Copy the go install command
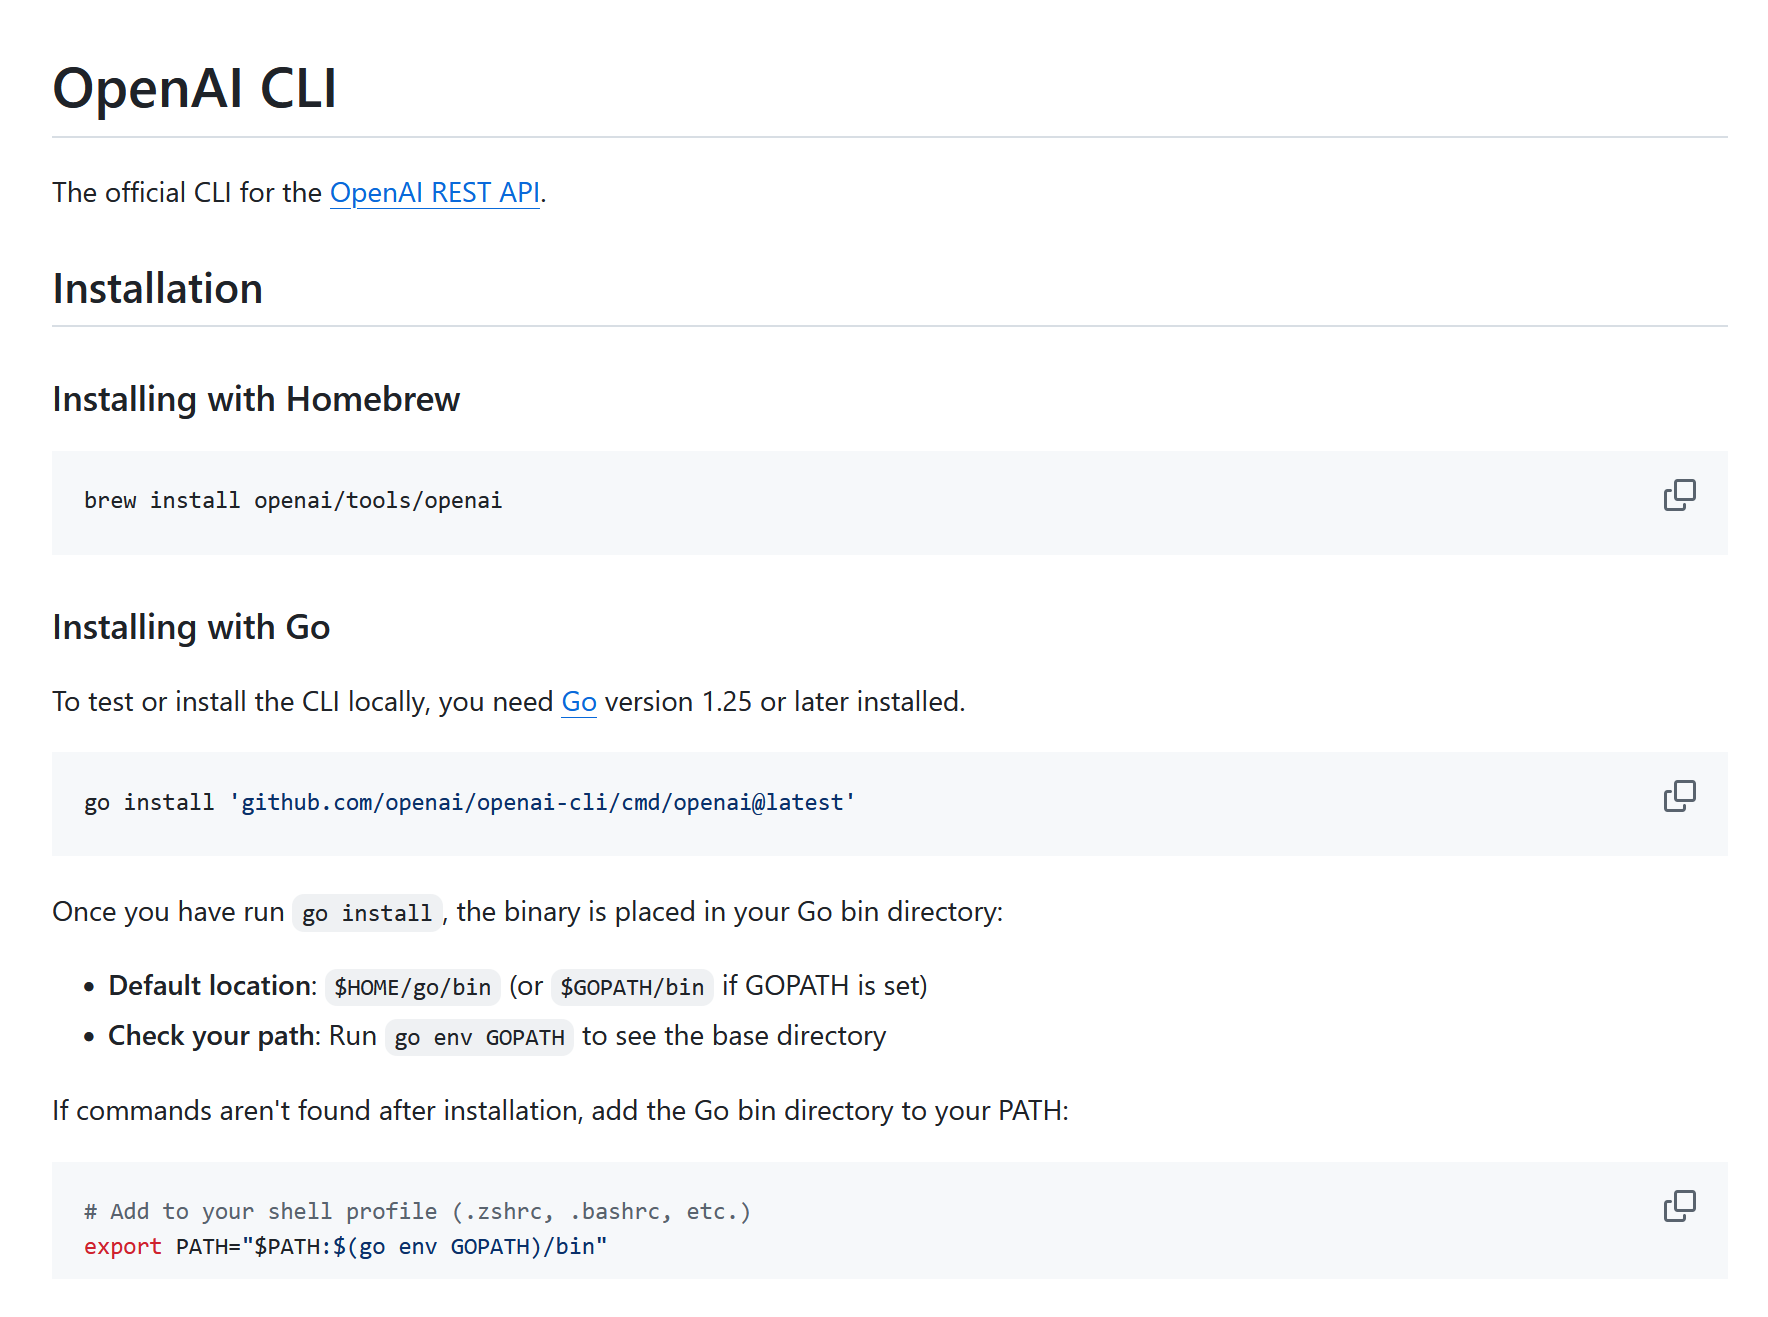Image resolution: width=1768 pixels, height=1317 pixels. pos(1679,796)
